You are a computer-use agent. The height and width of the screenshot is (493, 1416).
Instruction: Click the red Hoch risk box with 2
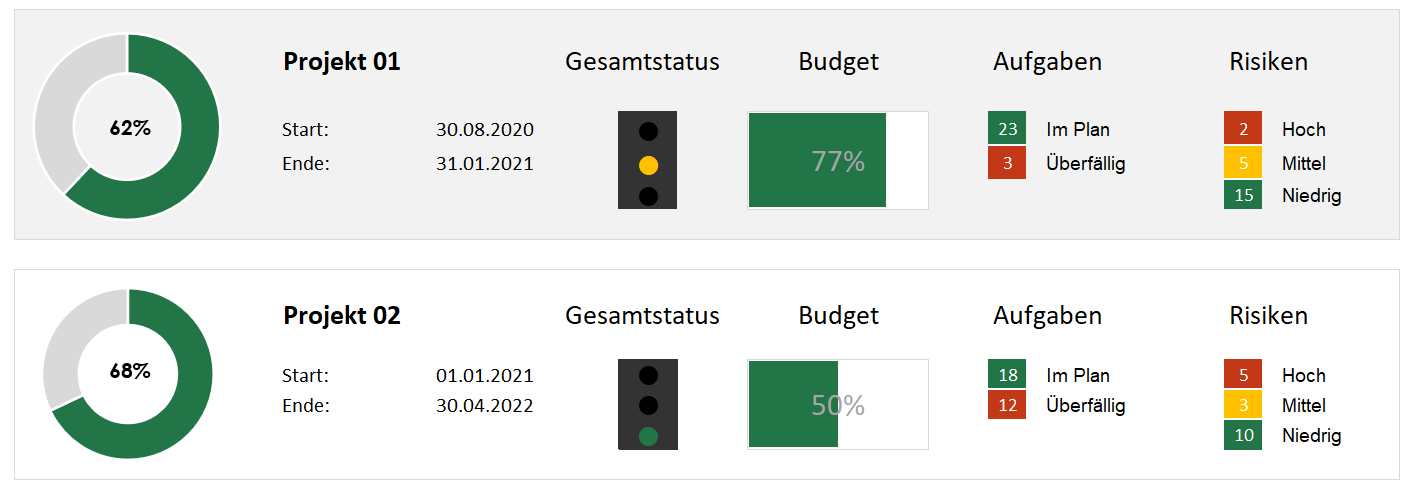tap(1243, 129)
